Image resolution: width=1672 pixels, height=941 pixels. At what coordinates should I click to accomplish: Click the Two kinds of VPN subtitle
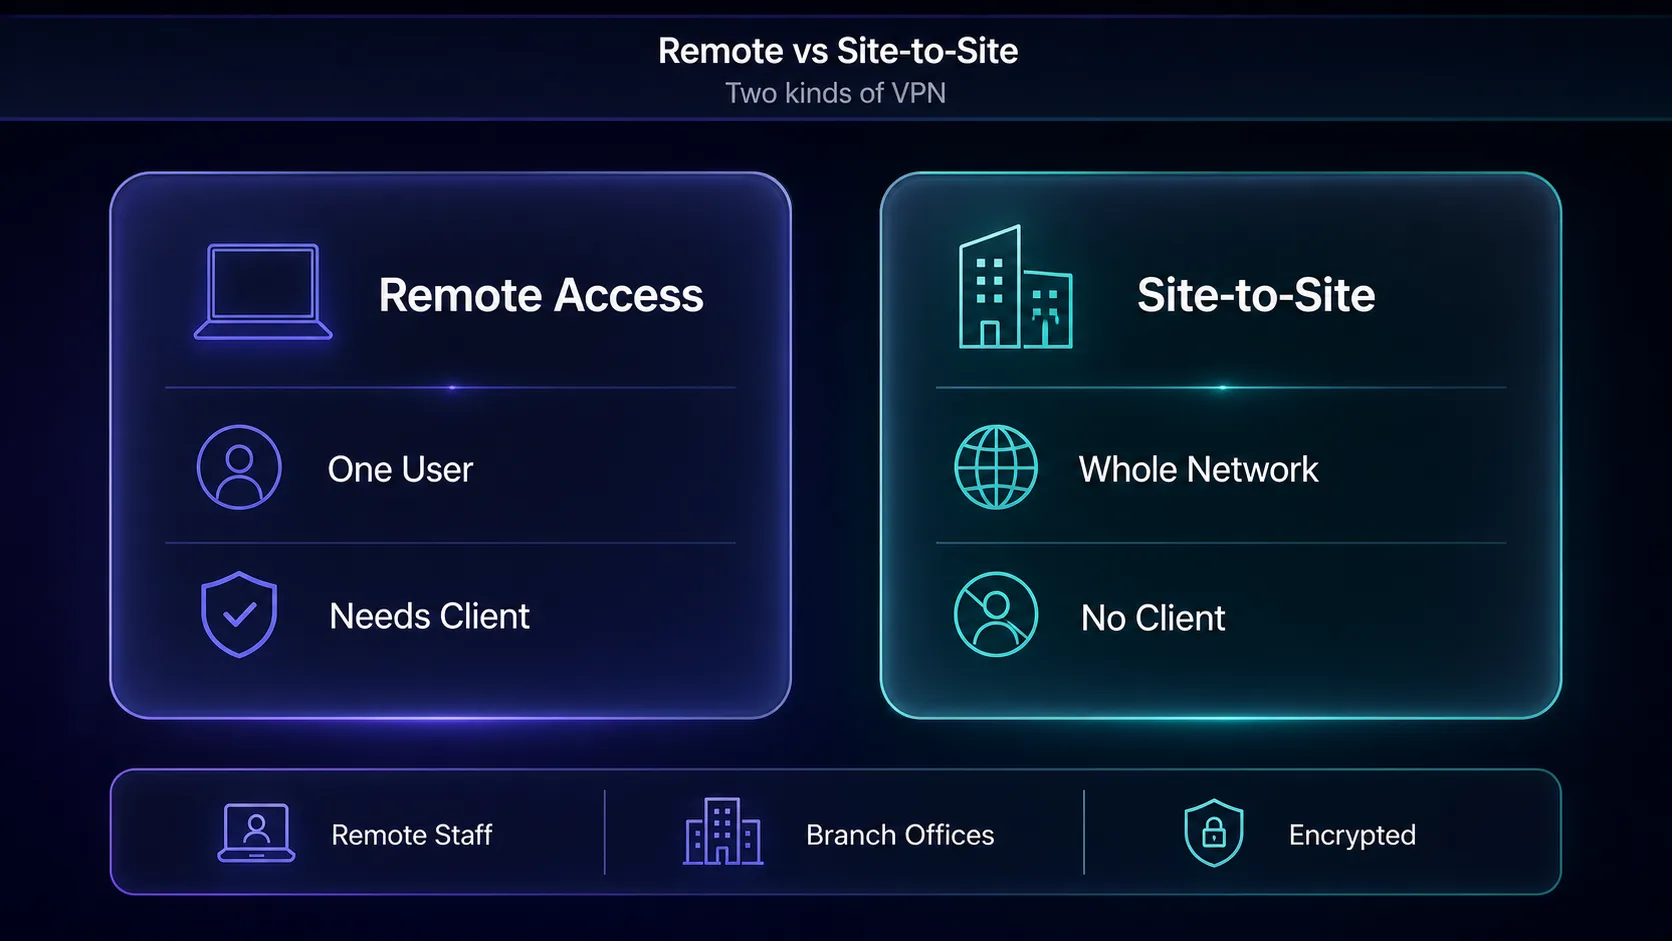(x=835, y=93)
